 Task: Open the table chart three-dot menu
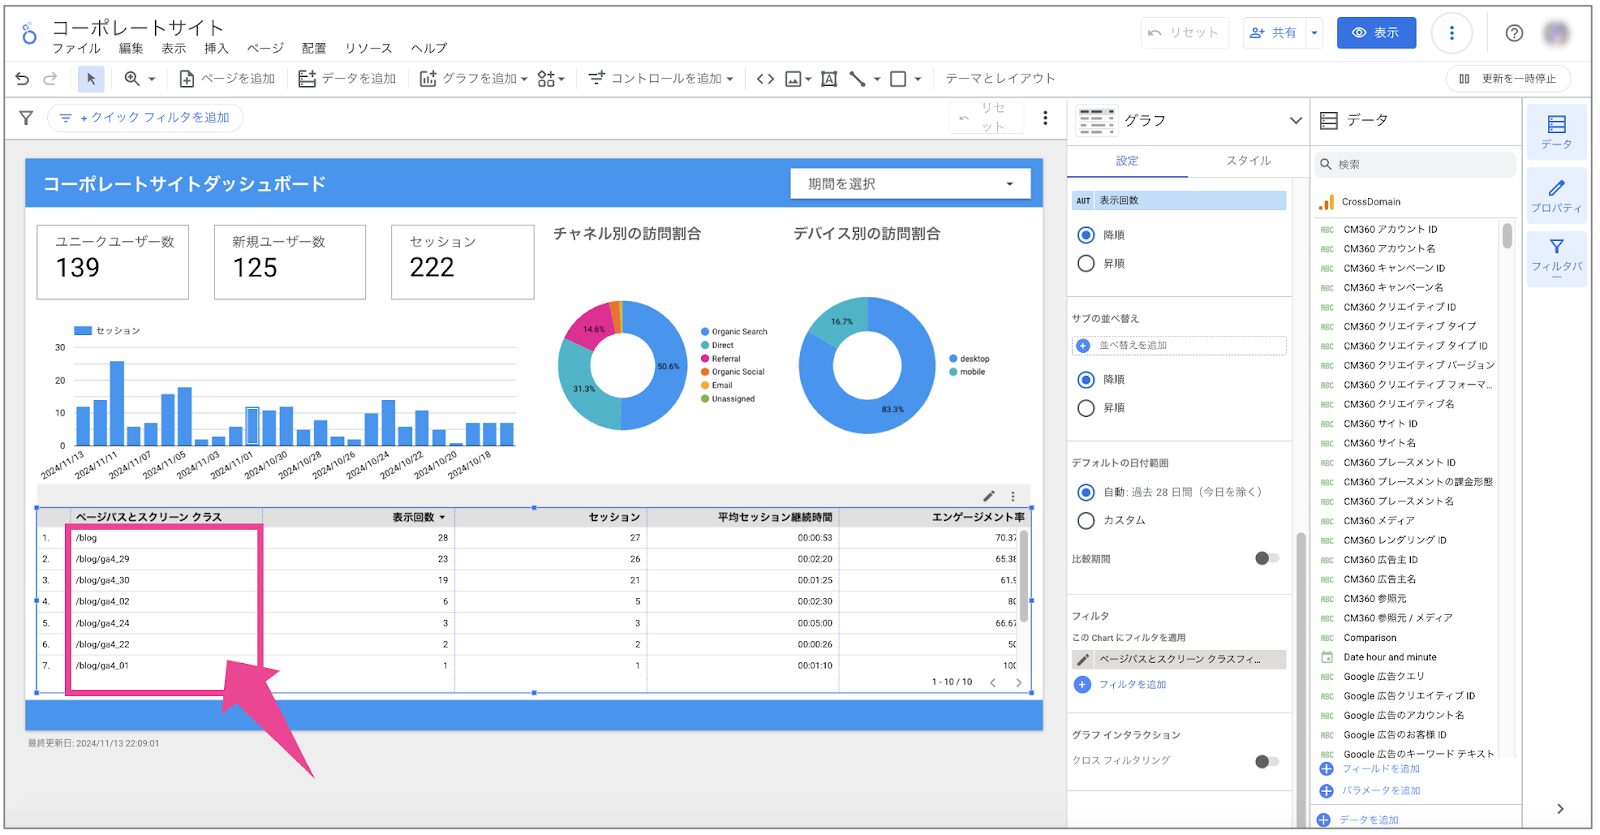point(1013,496)
